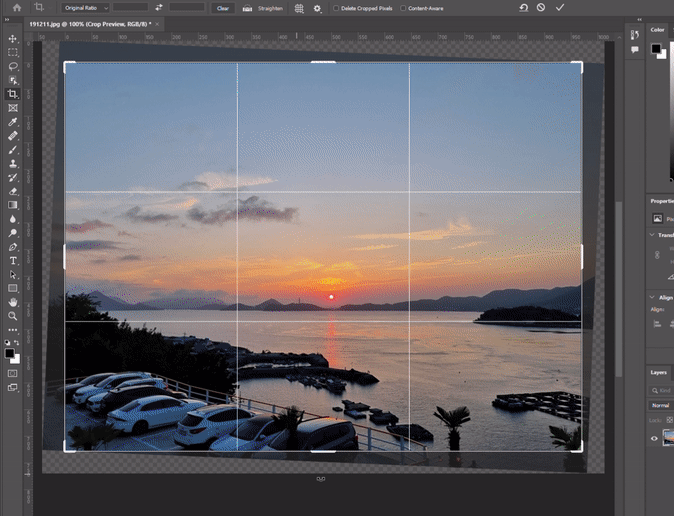Click the toolbar background color swatch
Viewport: 674px width, 516px height.
point(17,359)
